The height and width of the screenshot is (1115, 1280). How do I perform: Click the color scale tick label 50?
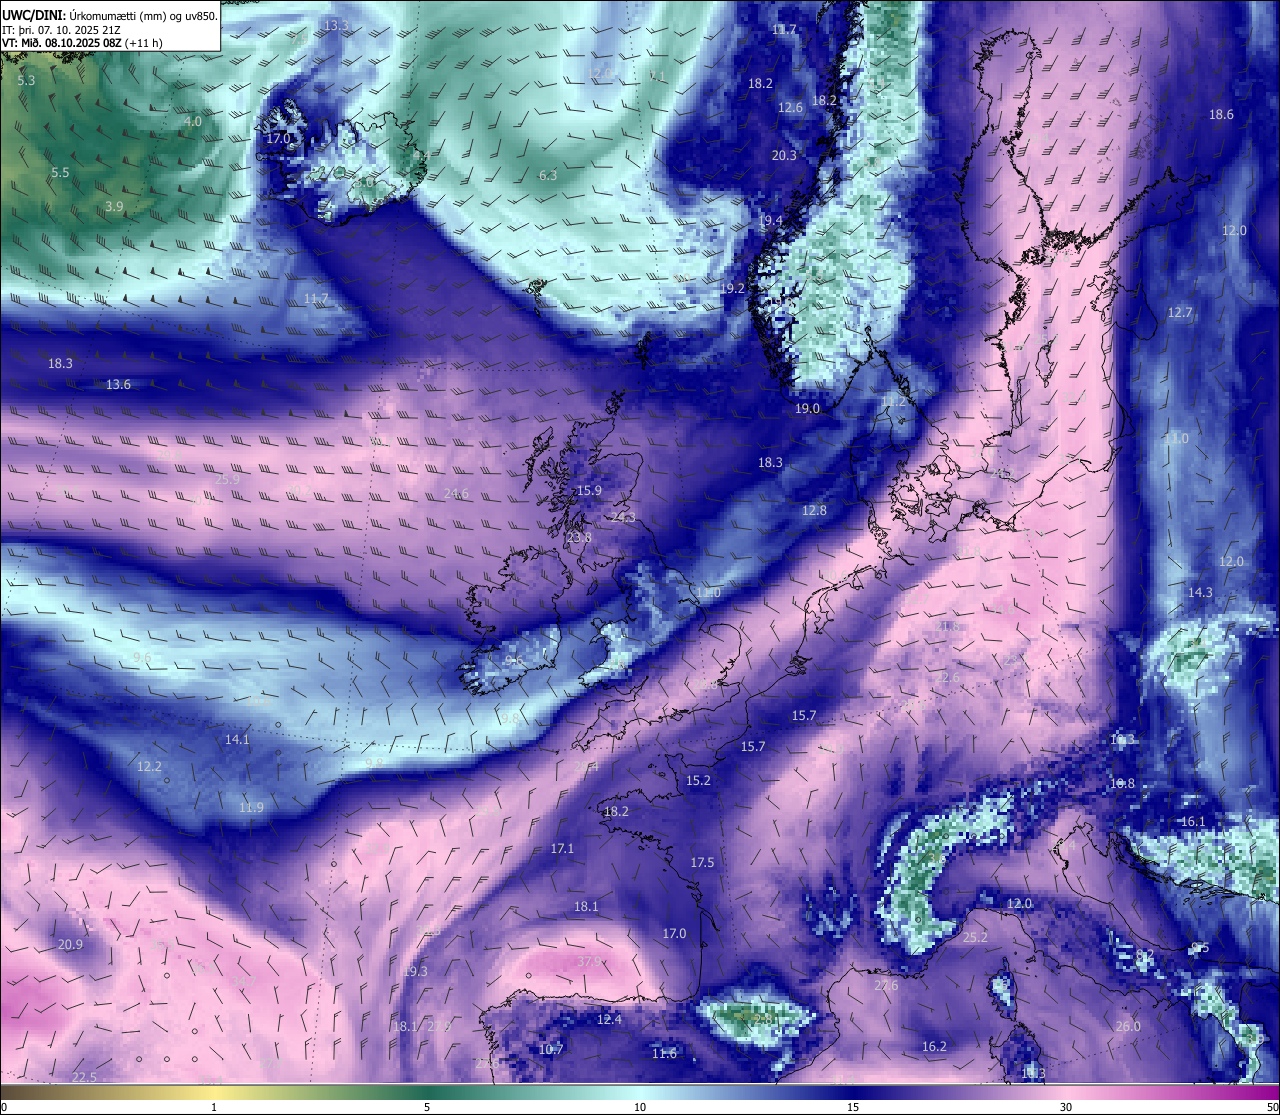(x=1272, y=1106)
